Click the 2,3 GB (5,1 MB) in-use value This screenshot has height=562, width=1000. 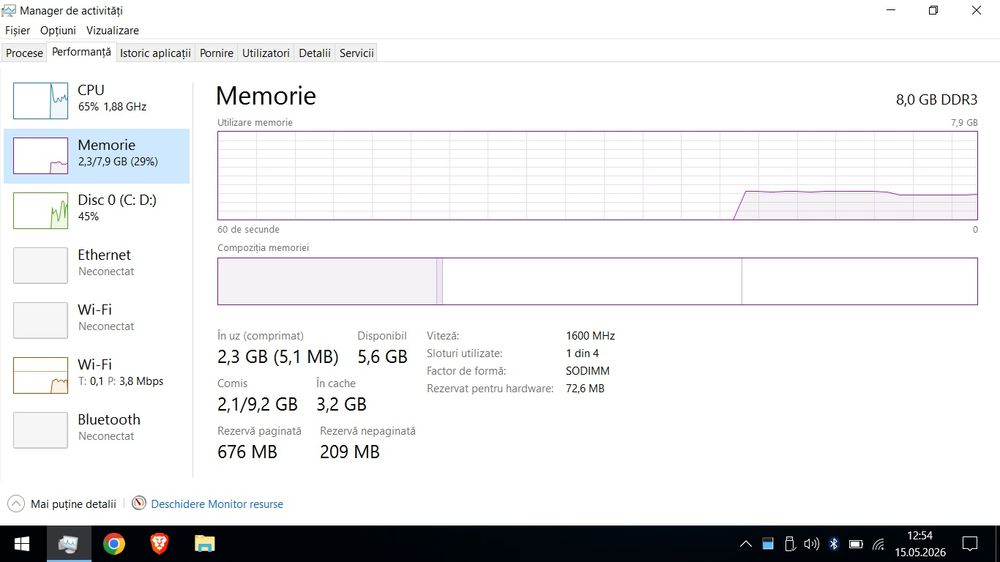coord(277,357)
